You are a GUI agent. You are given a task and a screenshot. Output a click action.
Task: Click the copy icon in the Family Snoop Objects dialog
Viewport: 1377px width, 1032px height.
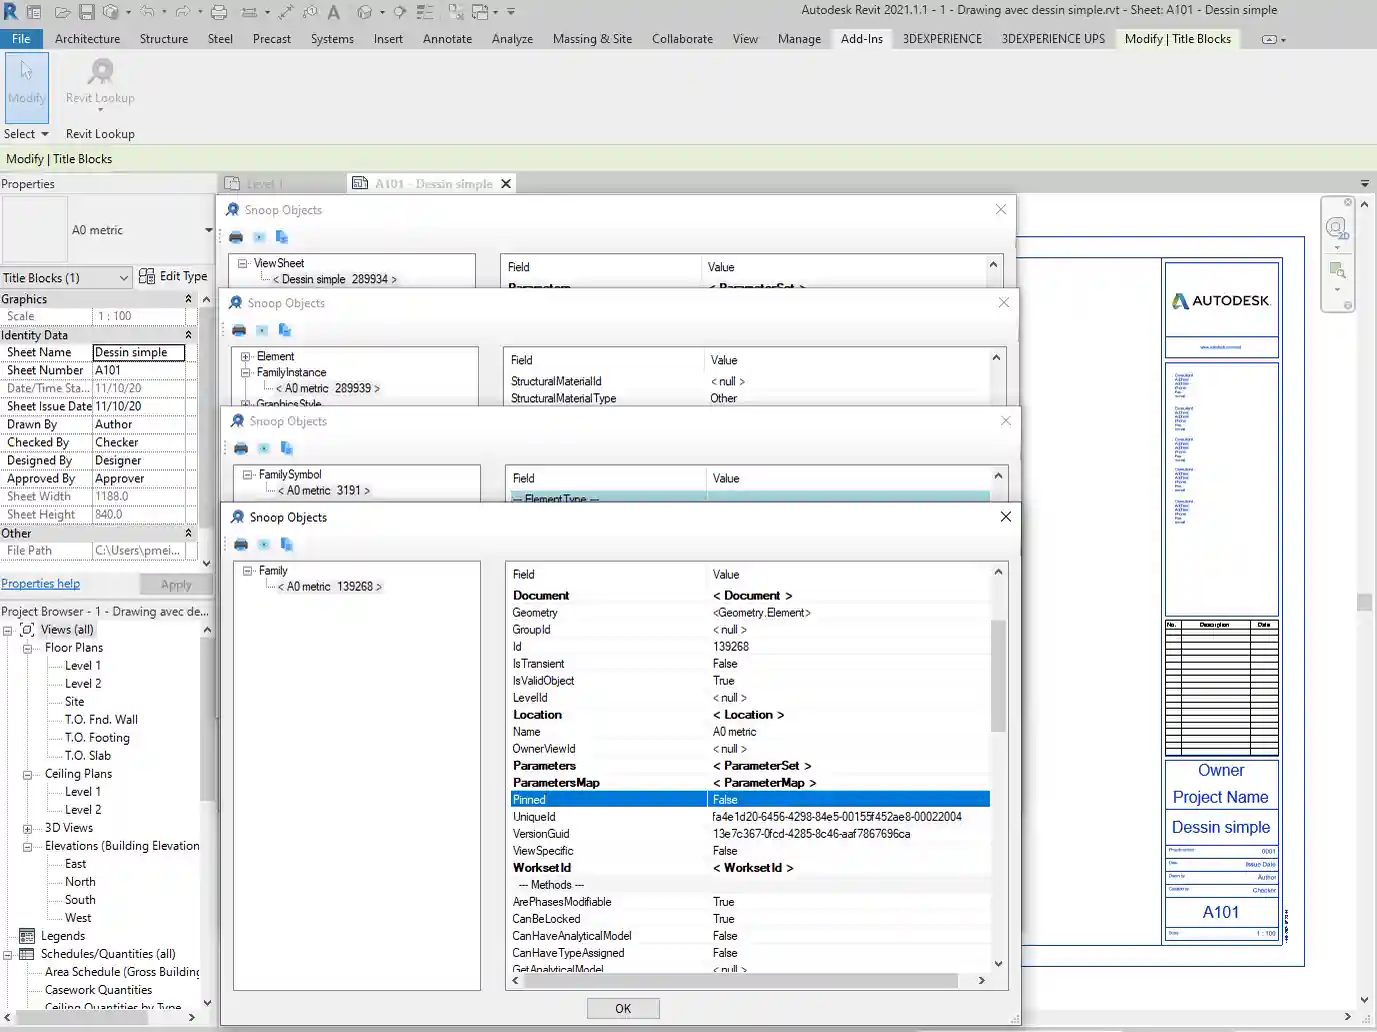pyautogui.click(x=287, y=544)
